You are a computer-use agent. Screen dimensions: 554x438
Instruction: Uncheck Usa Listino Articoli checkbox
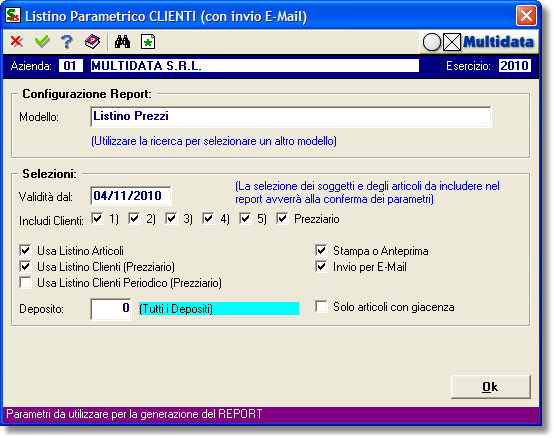pos(25,250)
